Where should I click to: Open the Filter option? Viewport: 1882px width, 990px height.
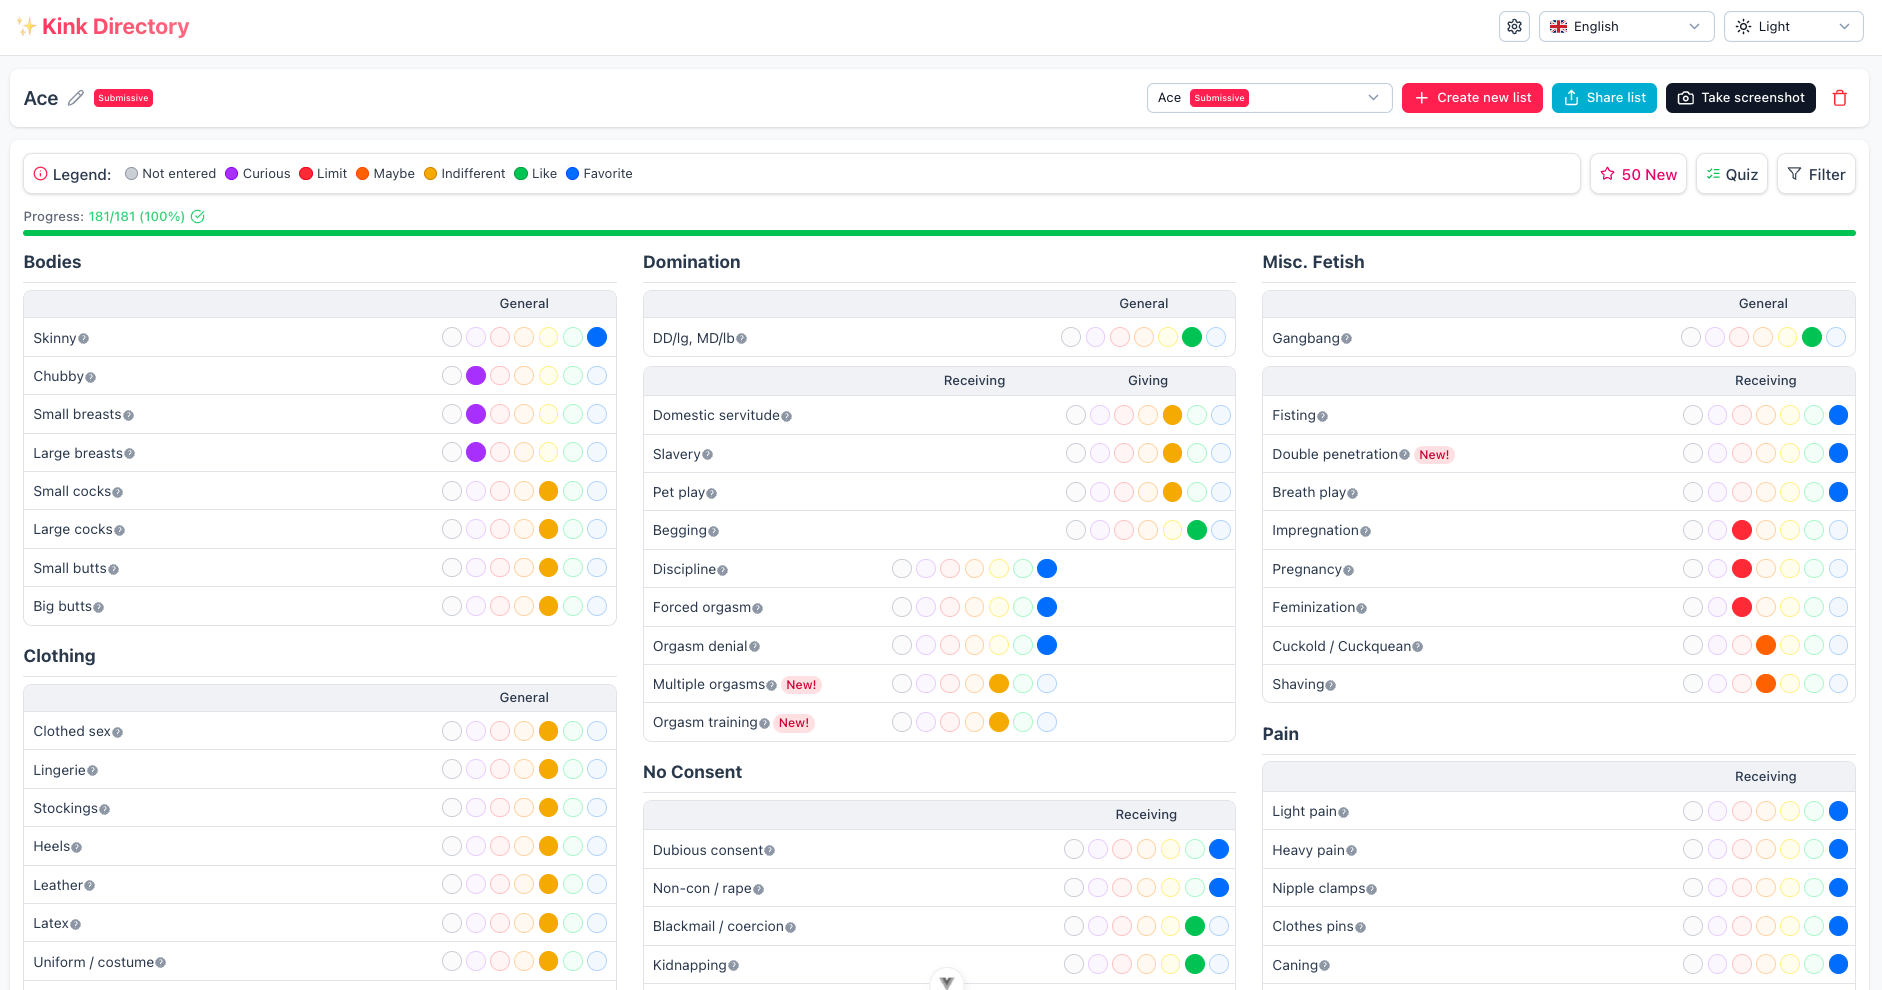tap(1816, 174)
